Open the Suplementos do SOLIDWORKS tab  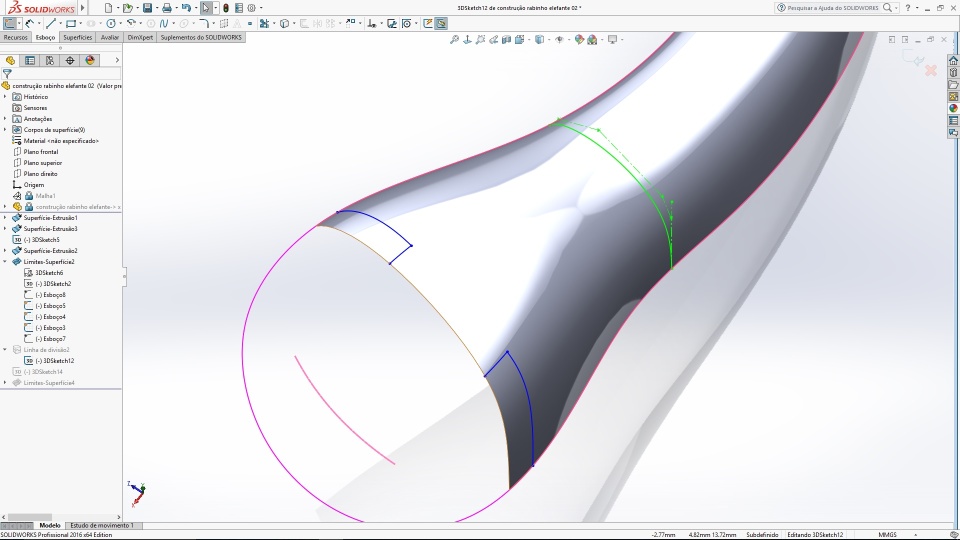click(201, 37)
